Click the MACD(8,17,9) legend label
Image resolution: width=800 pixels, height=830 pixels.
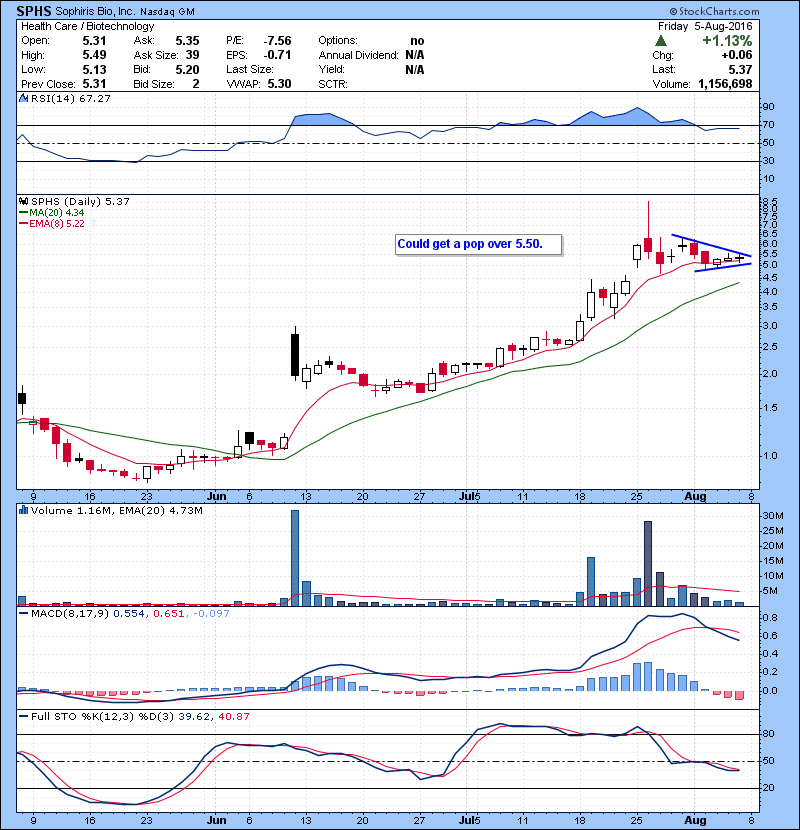coord(70,614)
